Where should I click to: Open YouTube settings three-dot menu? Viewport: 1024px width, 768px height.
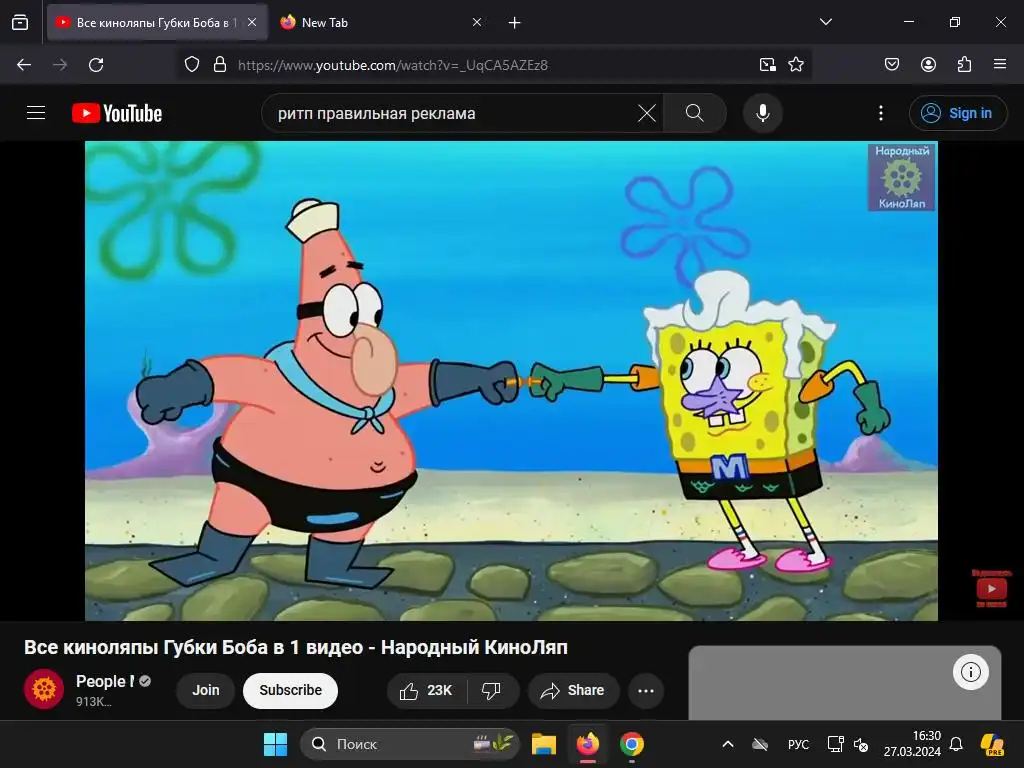[x=880, y=113]
